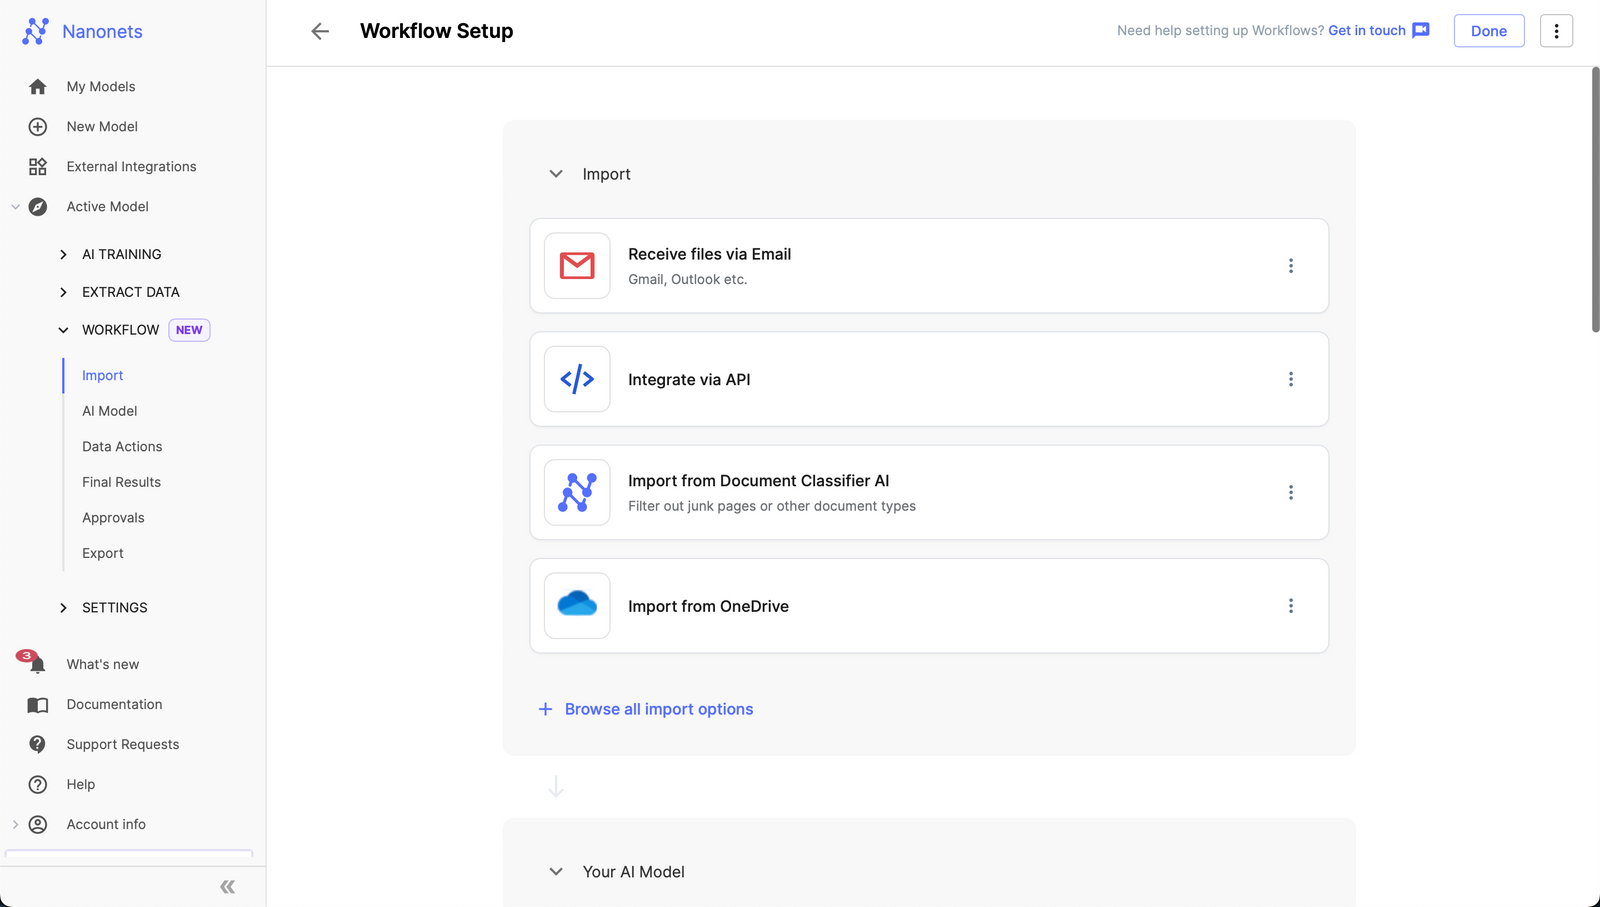Open the Data Actions workflow step

[x=122, y=446]
